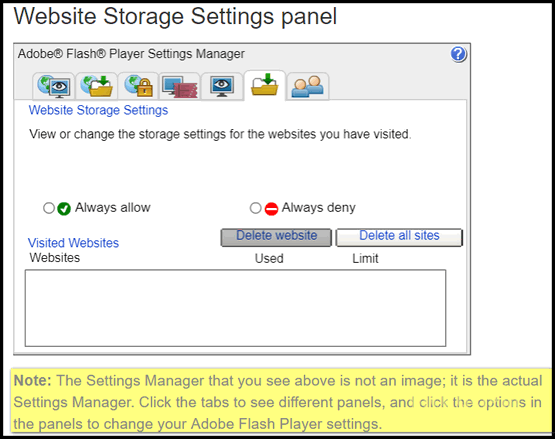555x439 pixels.
Task: Click the Used column header
Action: 269,258
